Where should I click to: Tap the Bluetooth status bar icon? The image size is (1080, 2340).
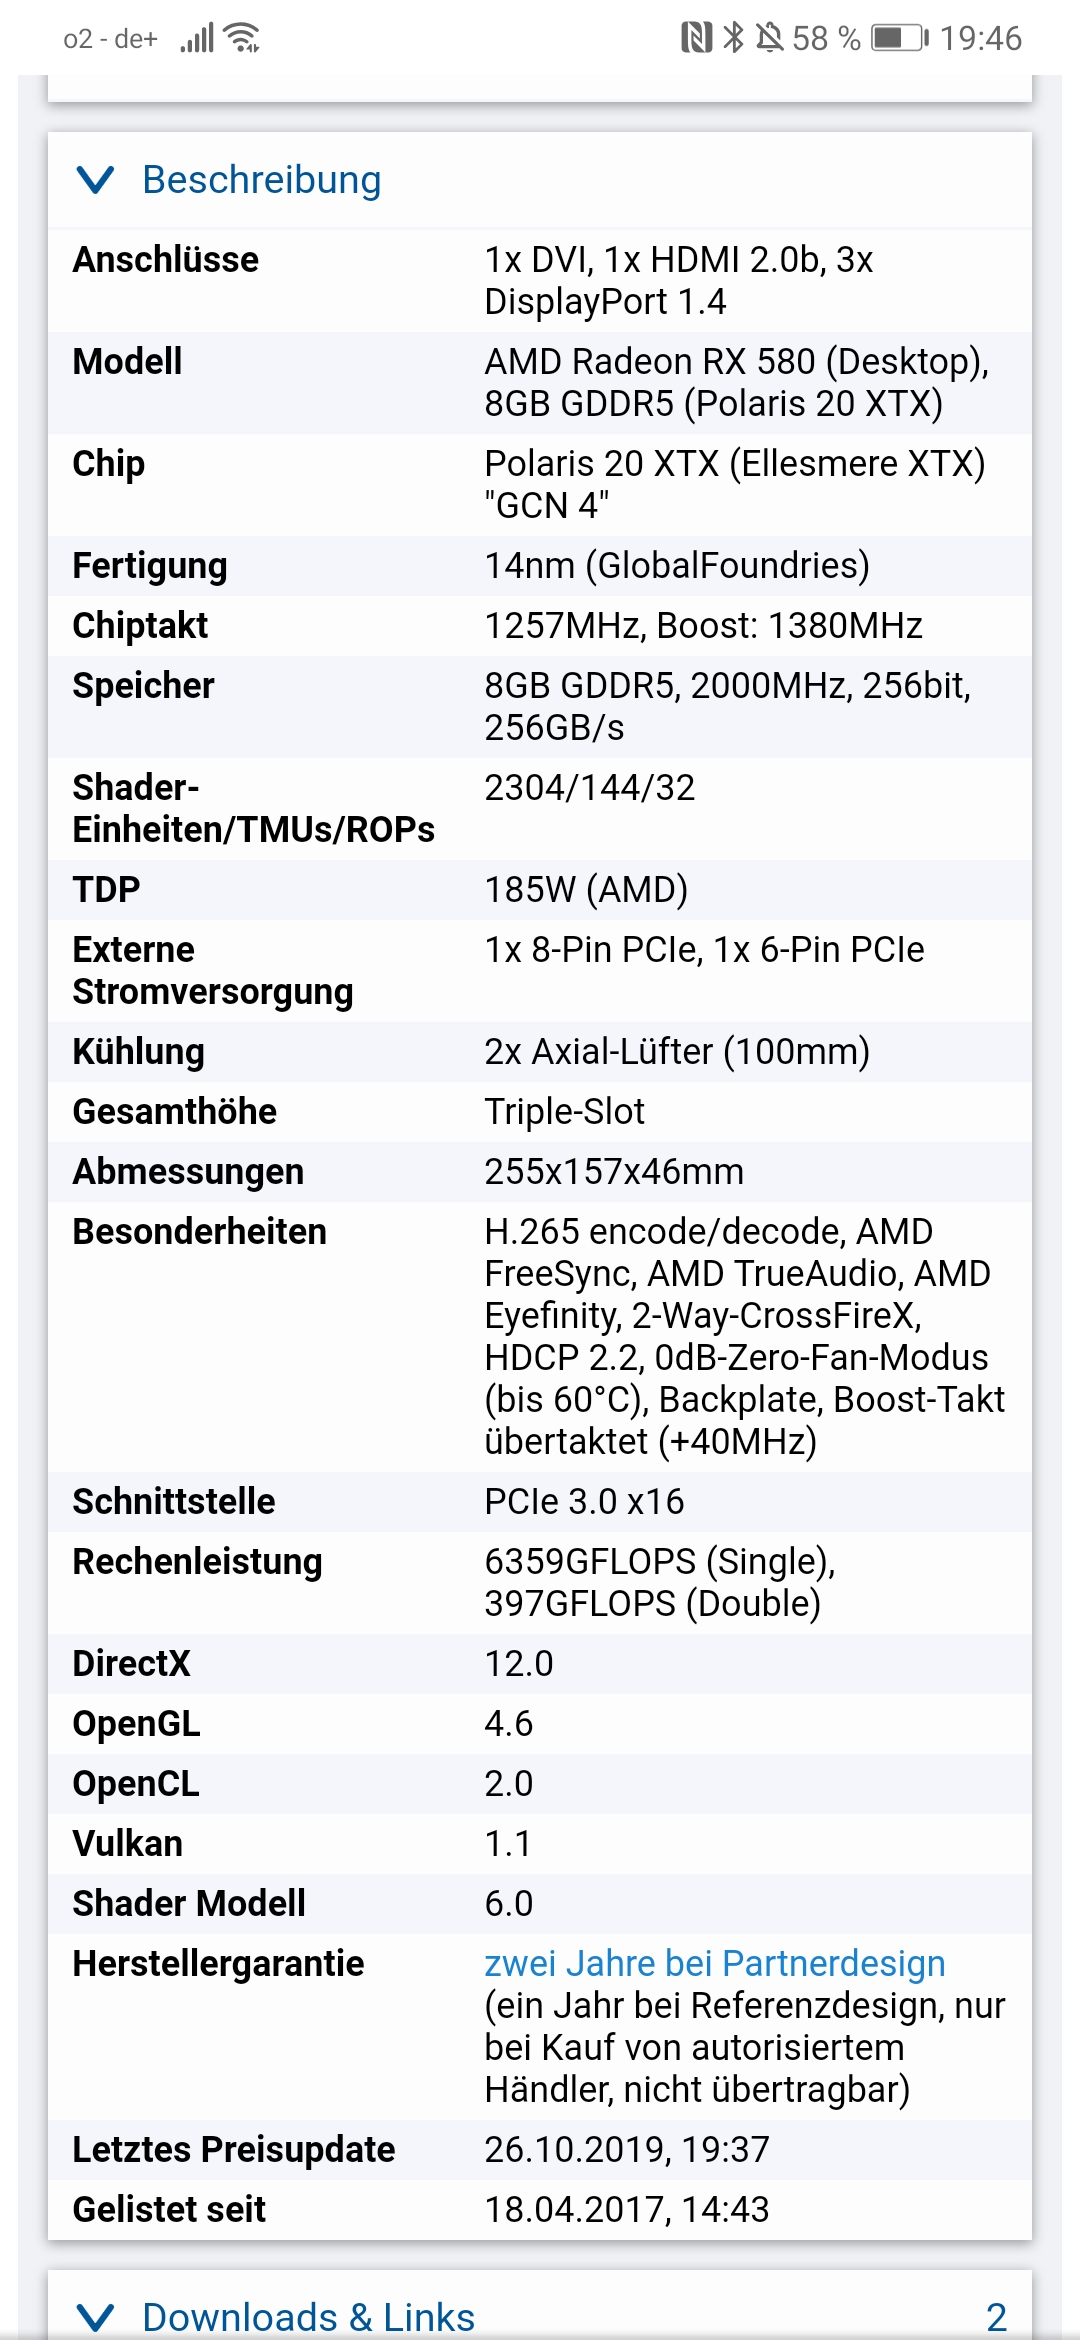click(x=734, y=38)
